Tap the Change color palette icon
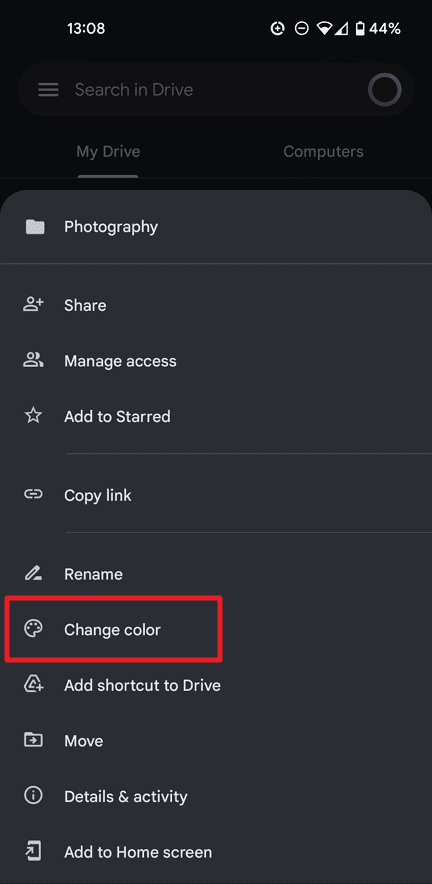 click(x=33, y=629)
